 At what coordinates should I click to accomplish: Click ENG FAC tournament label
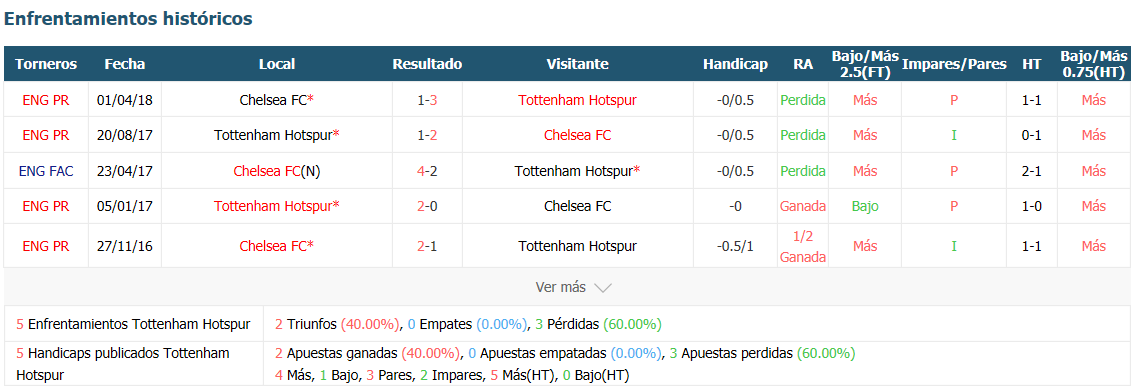tap(46, 171)
